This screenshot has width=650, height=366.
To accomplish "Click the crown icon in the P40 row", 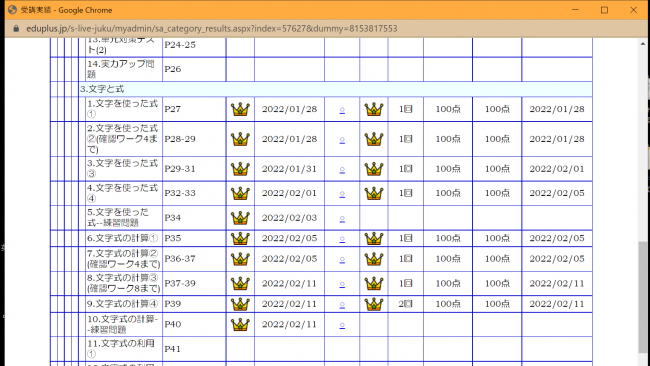I will pos(240,324).
